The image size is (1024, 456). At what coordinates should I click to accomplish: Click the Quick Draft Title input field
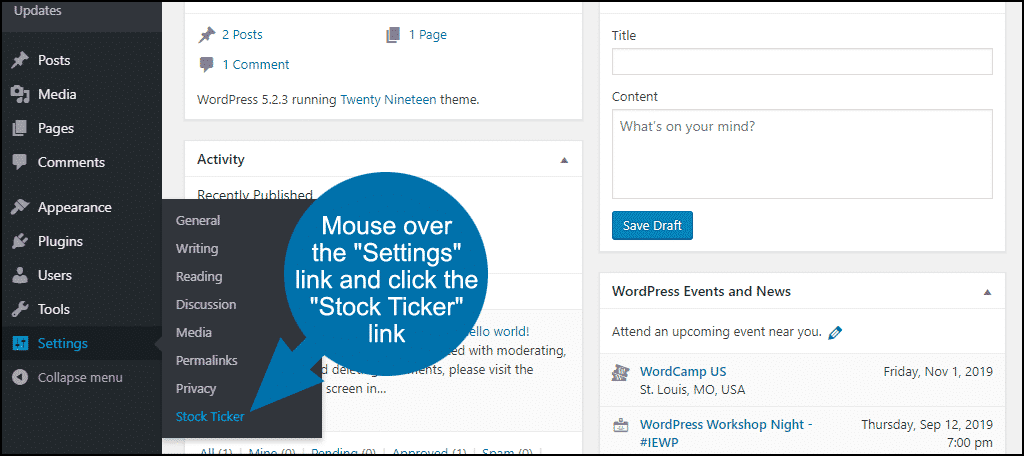coord(802,61)
